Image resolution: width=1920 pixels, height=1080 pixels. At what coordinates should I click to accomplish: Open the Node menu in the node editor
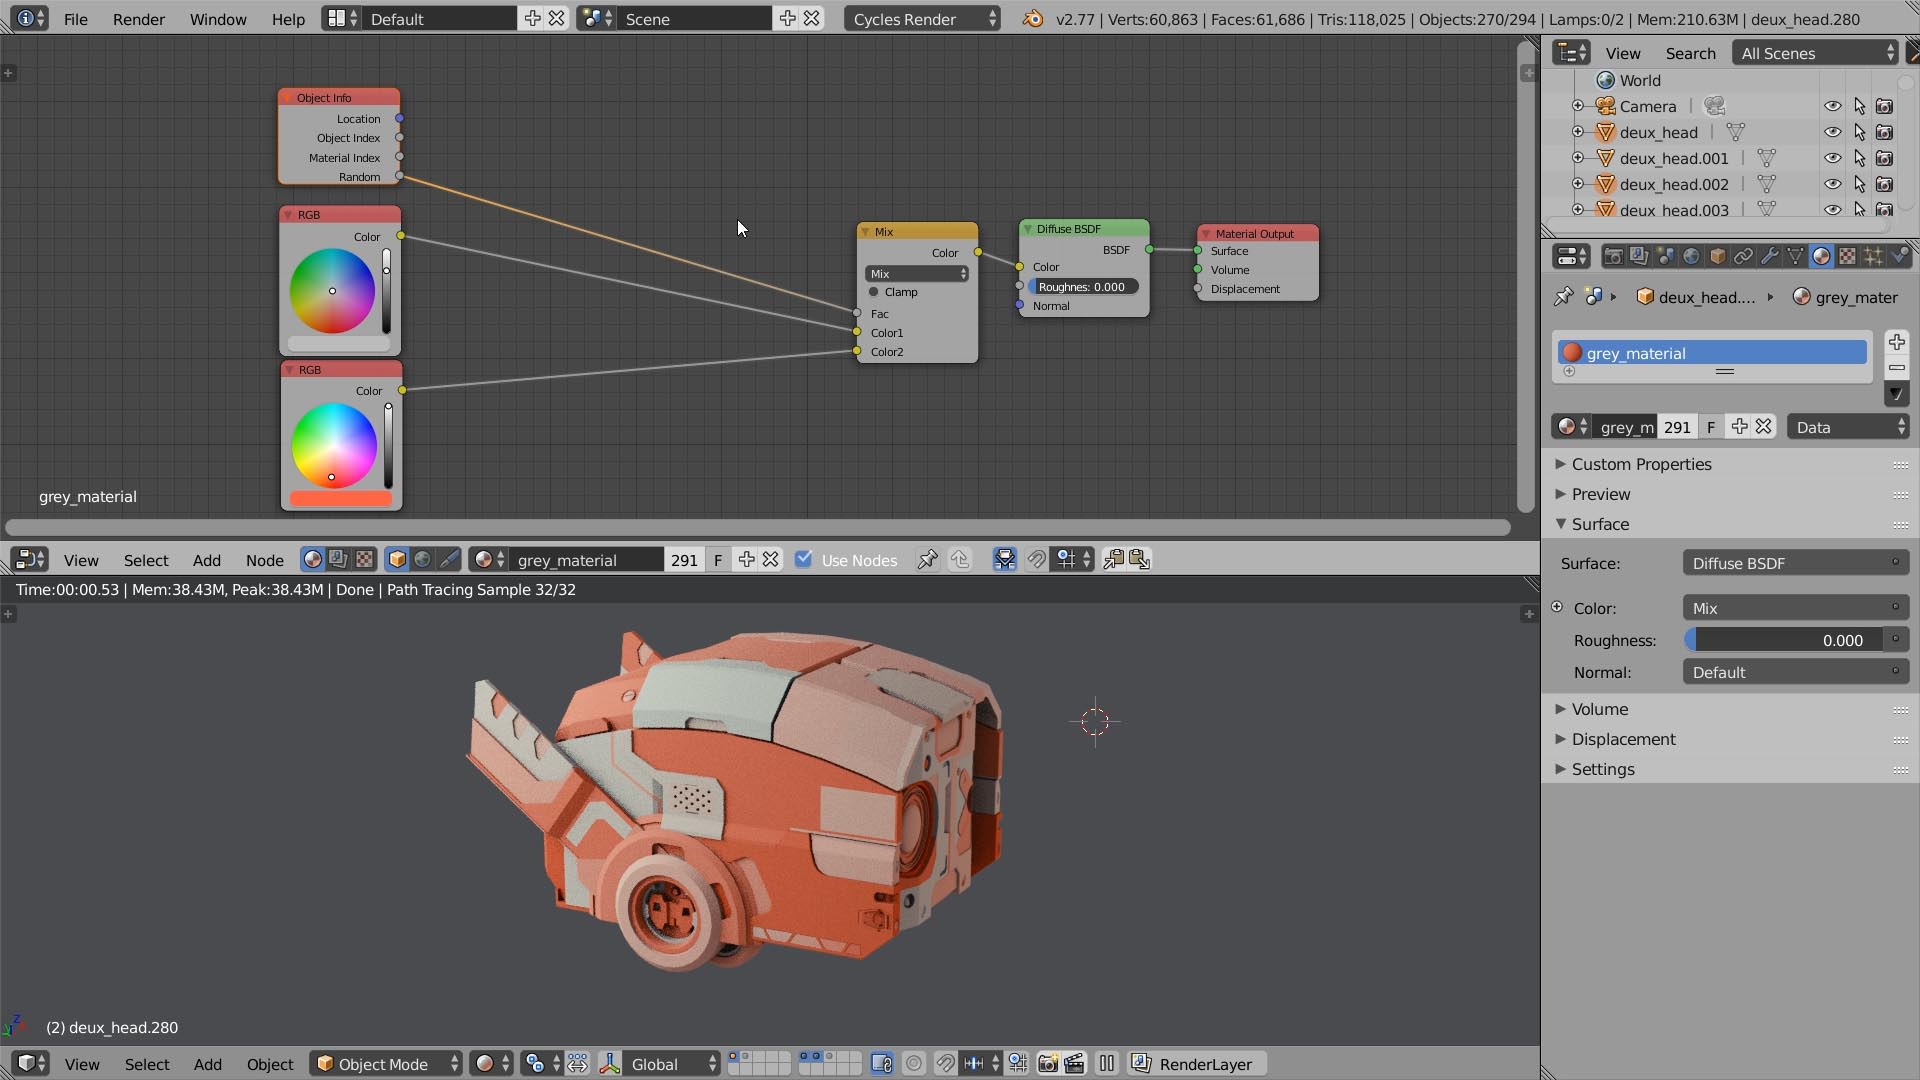[x=264, y=560]
